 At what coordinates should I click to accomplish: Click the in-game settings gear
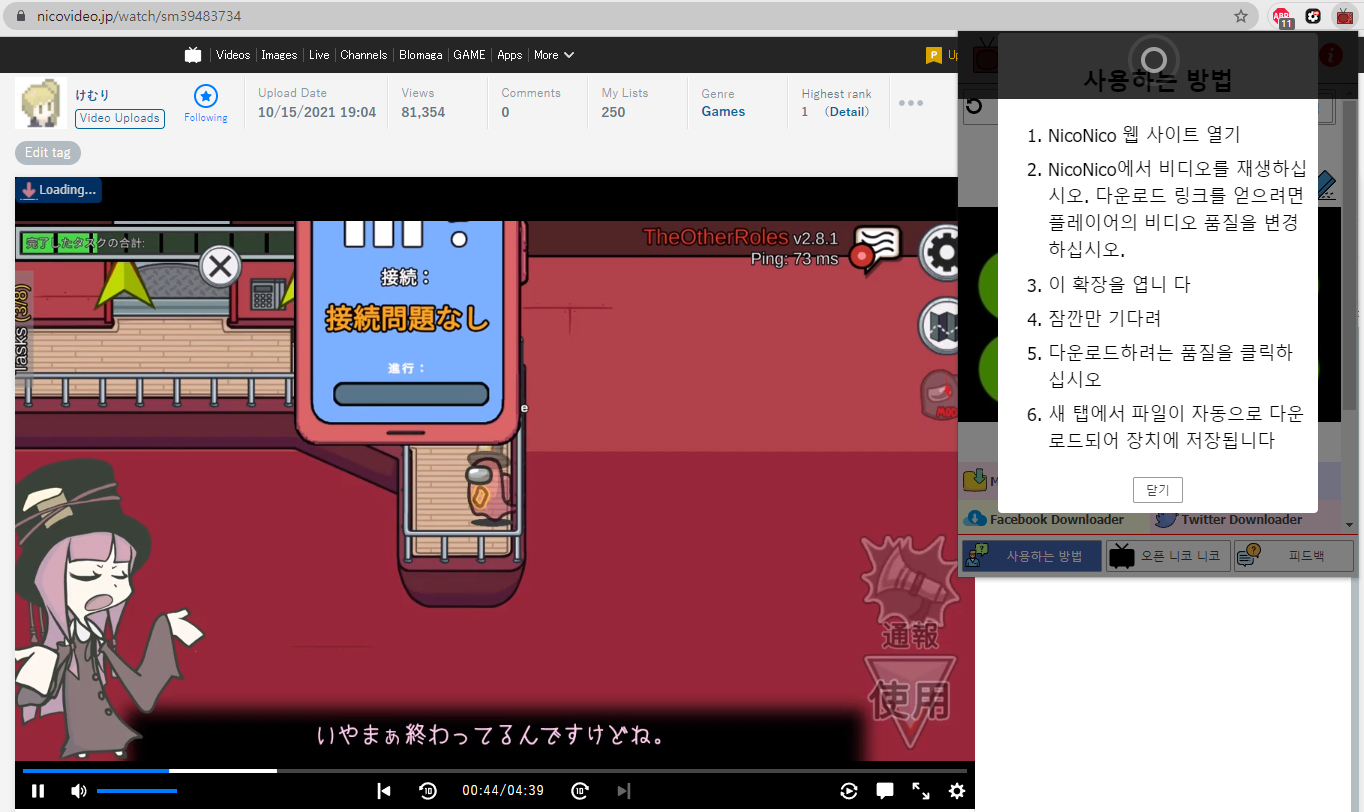(x=941, y=253)
